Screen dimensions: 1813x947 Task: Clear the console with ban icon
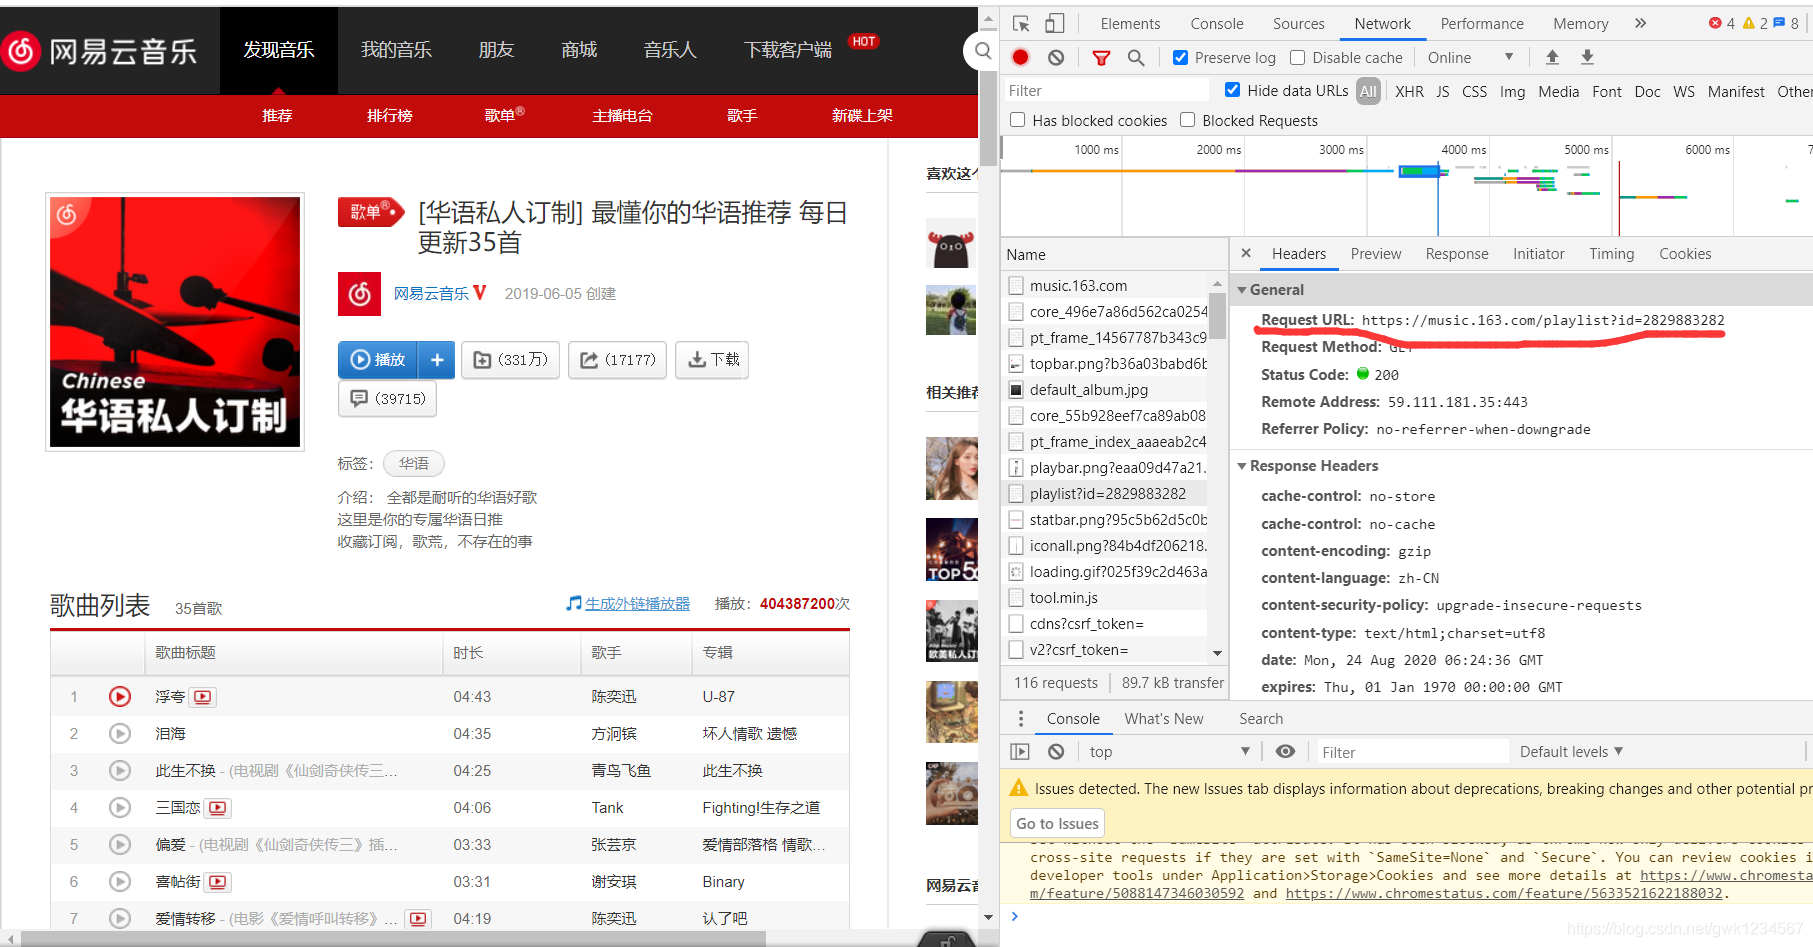pyautogui.click(x=1056, y=751)
